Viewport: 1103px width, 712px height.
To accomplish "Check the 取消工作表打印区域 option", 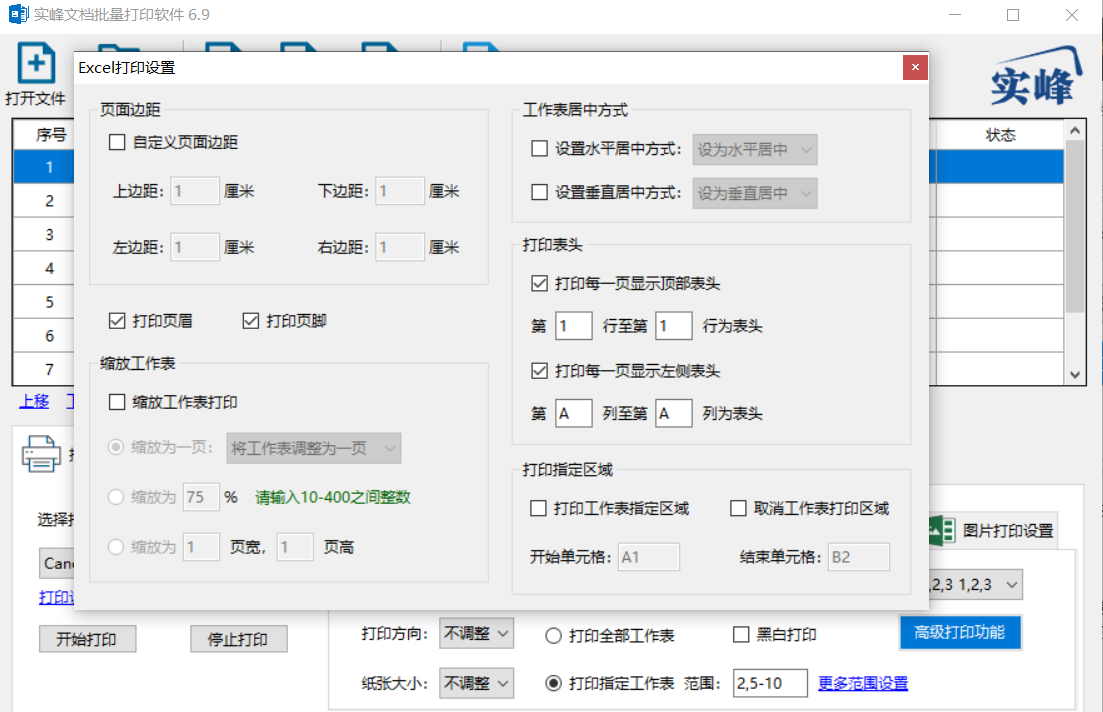I will pyautogui.click(x=738, y=509).
